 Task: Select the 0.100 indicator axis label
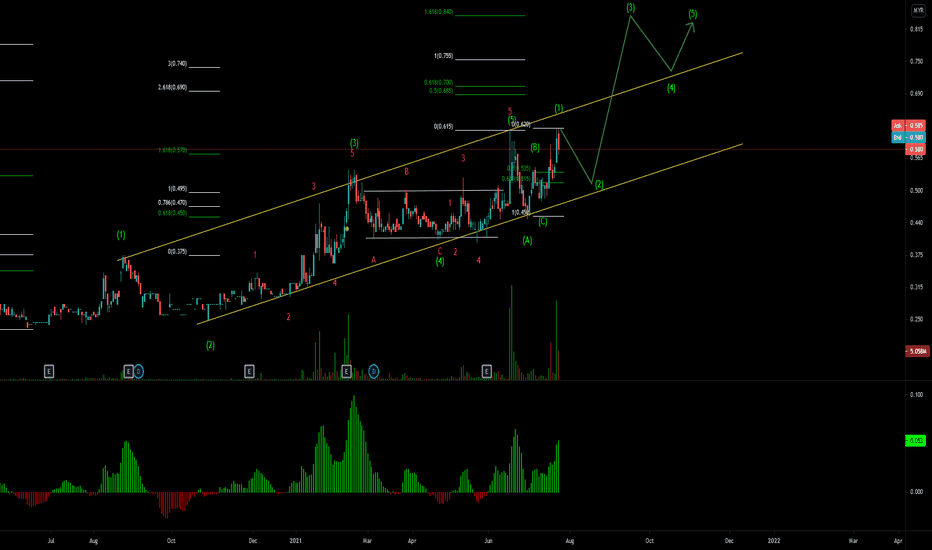[917, 395]
